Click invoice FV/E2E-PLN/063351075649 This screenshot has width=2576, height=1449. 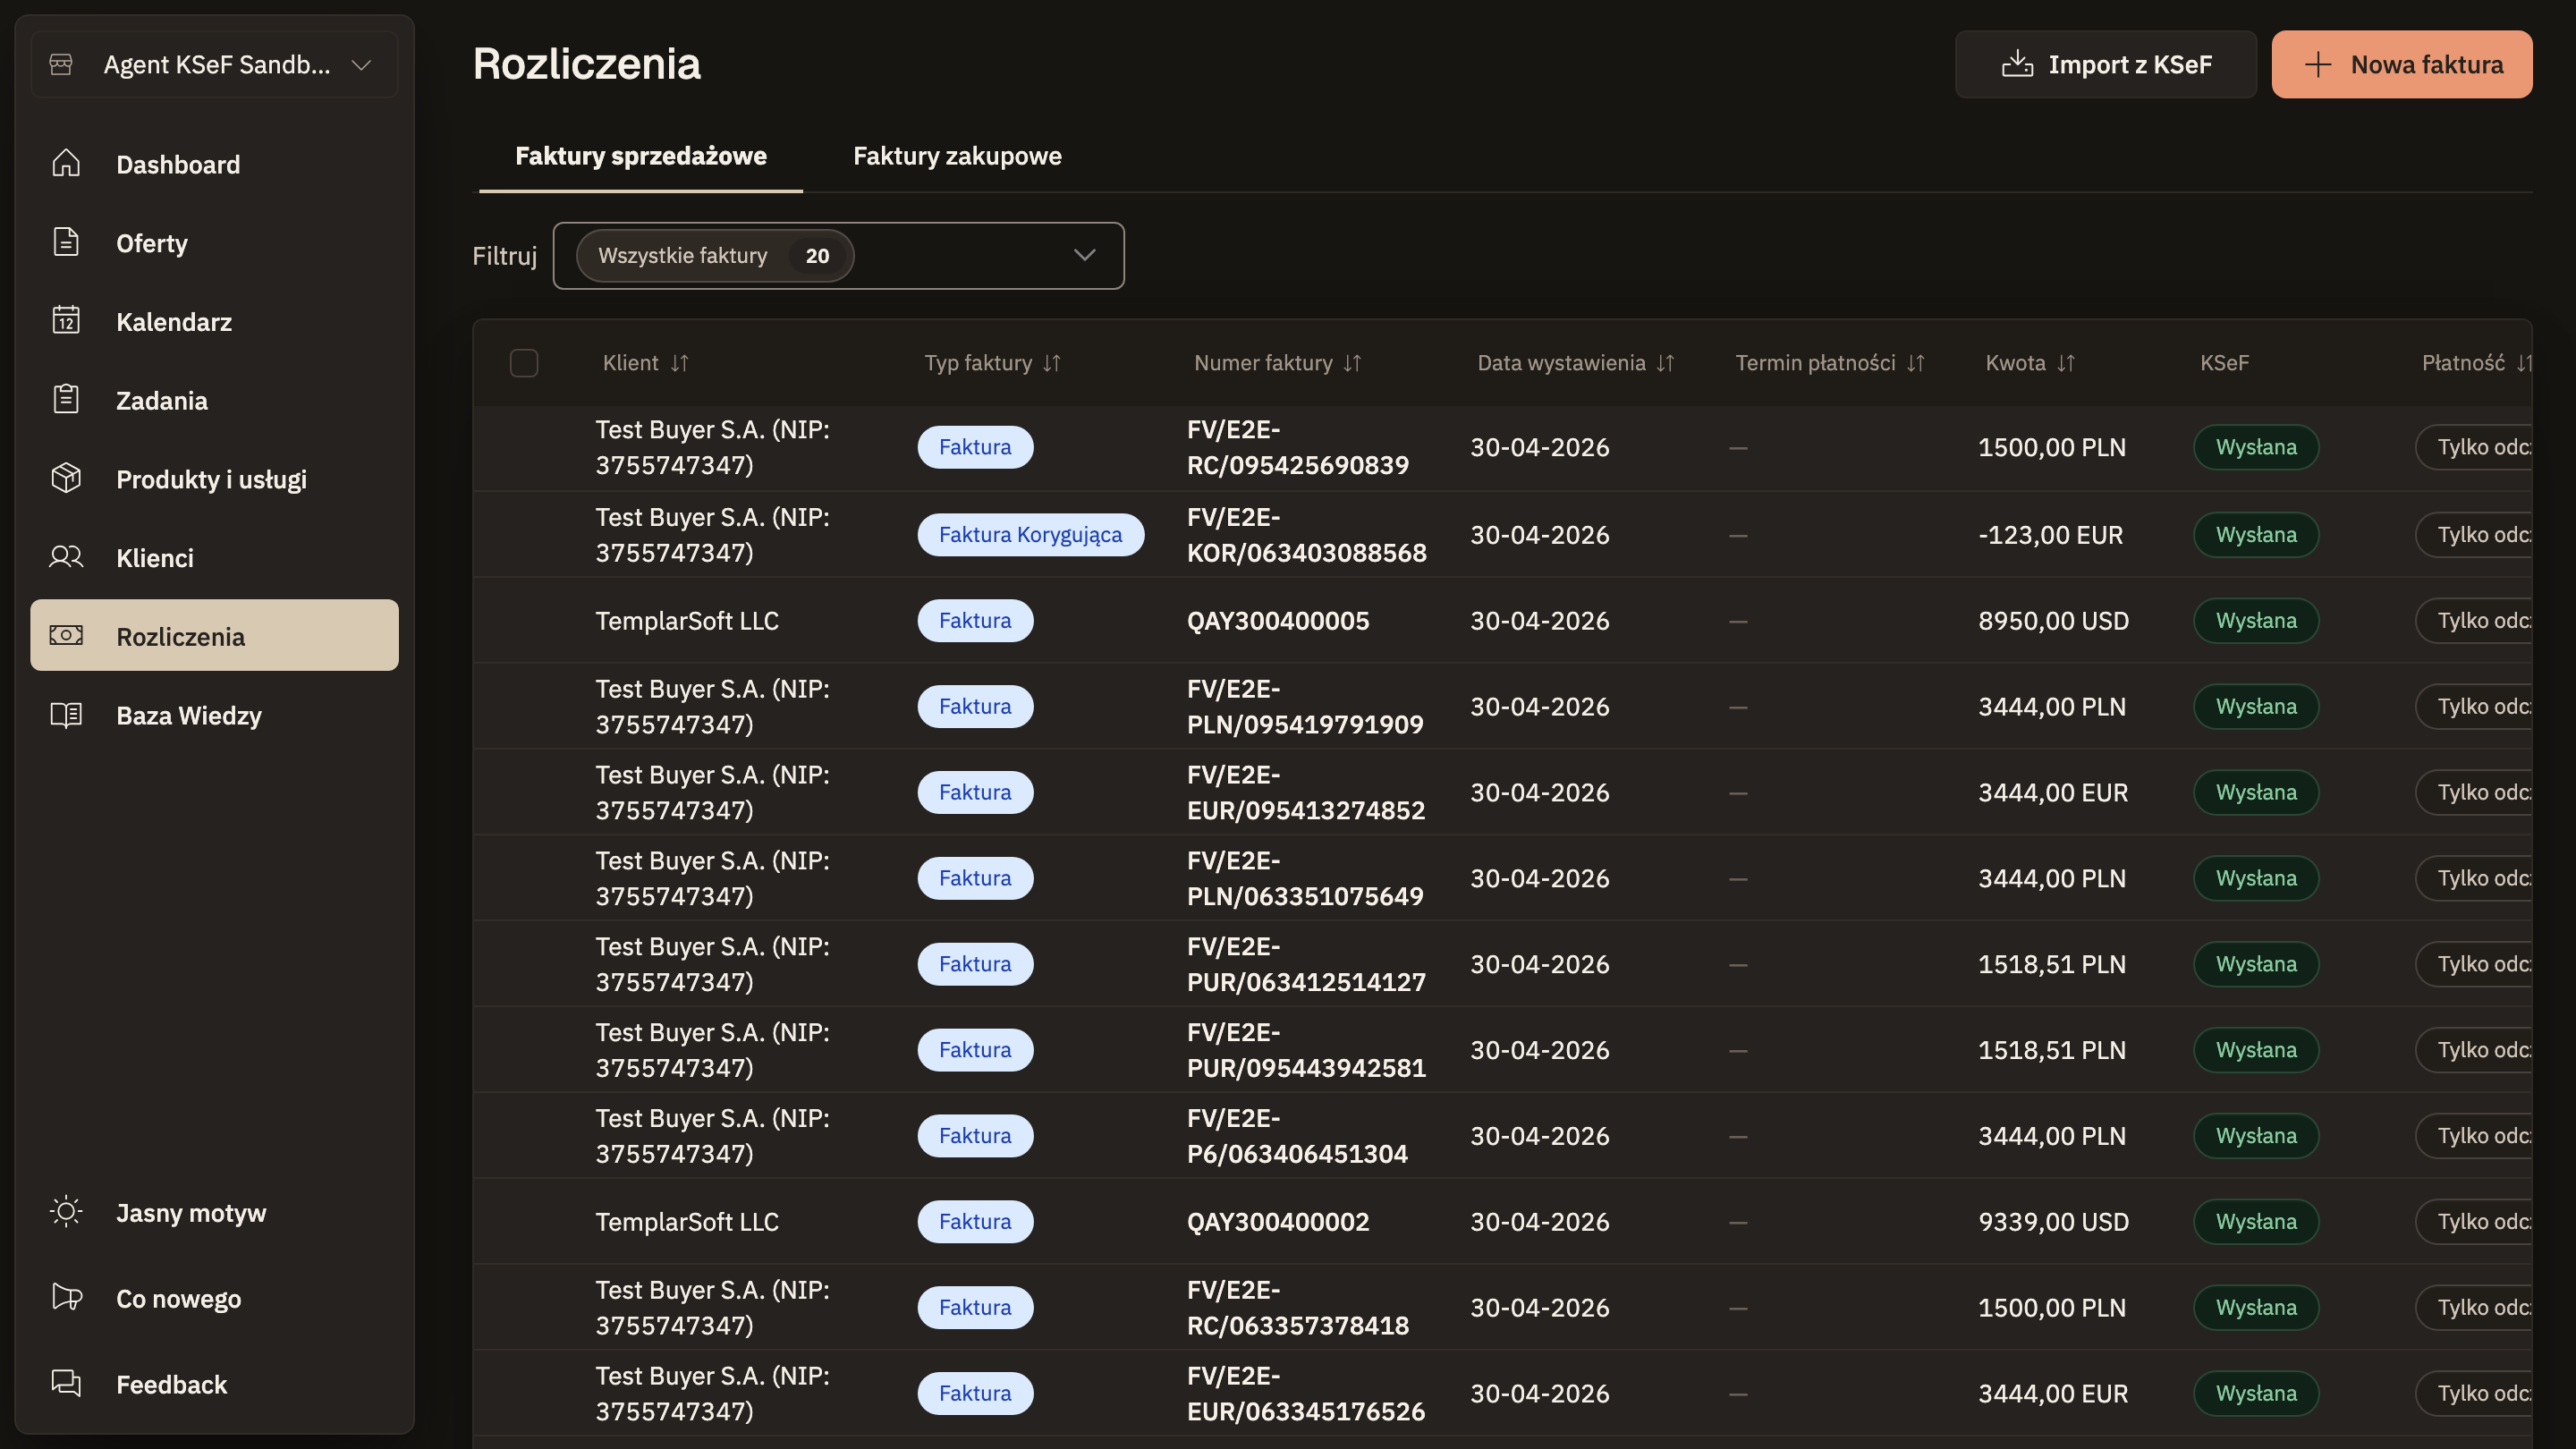pyautogui.click(x=1305, y=878)
